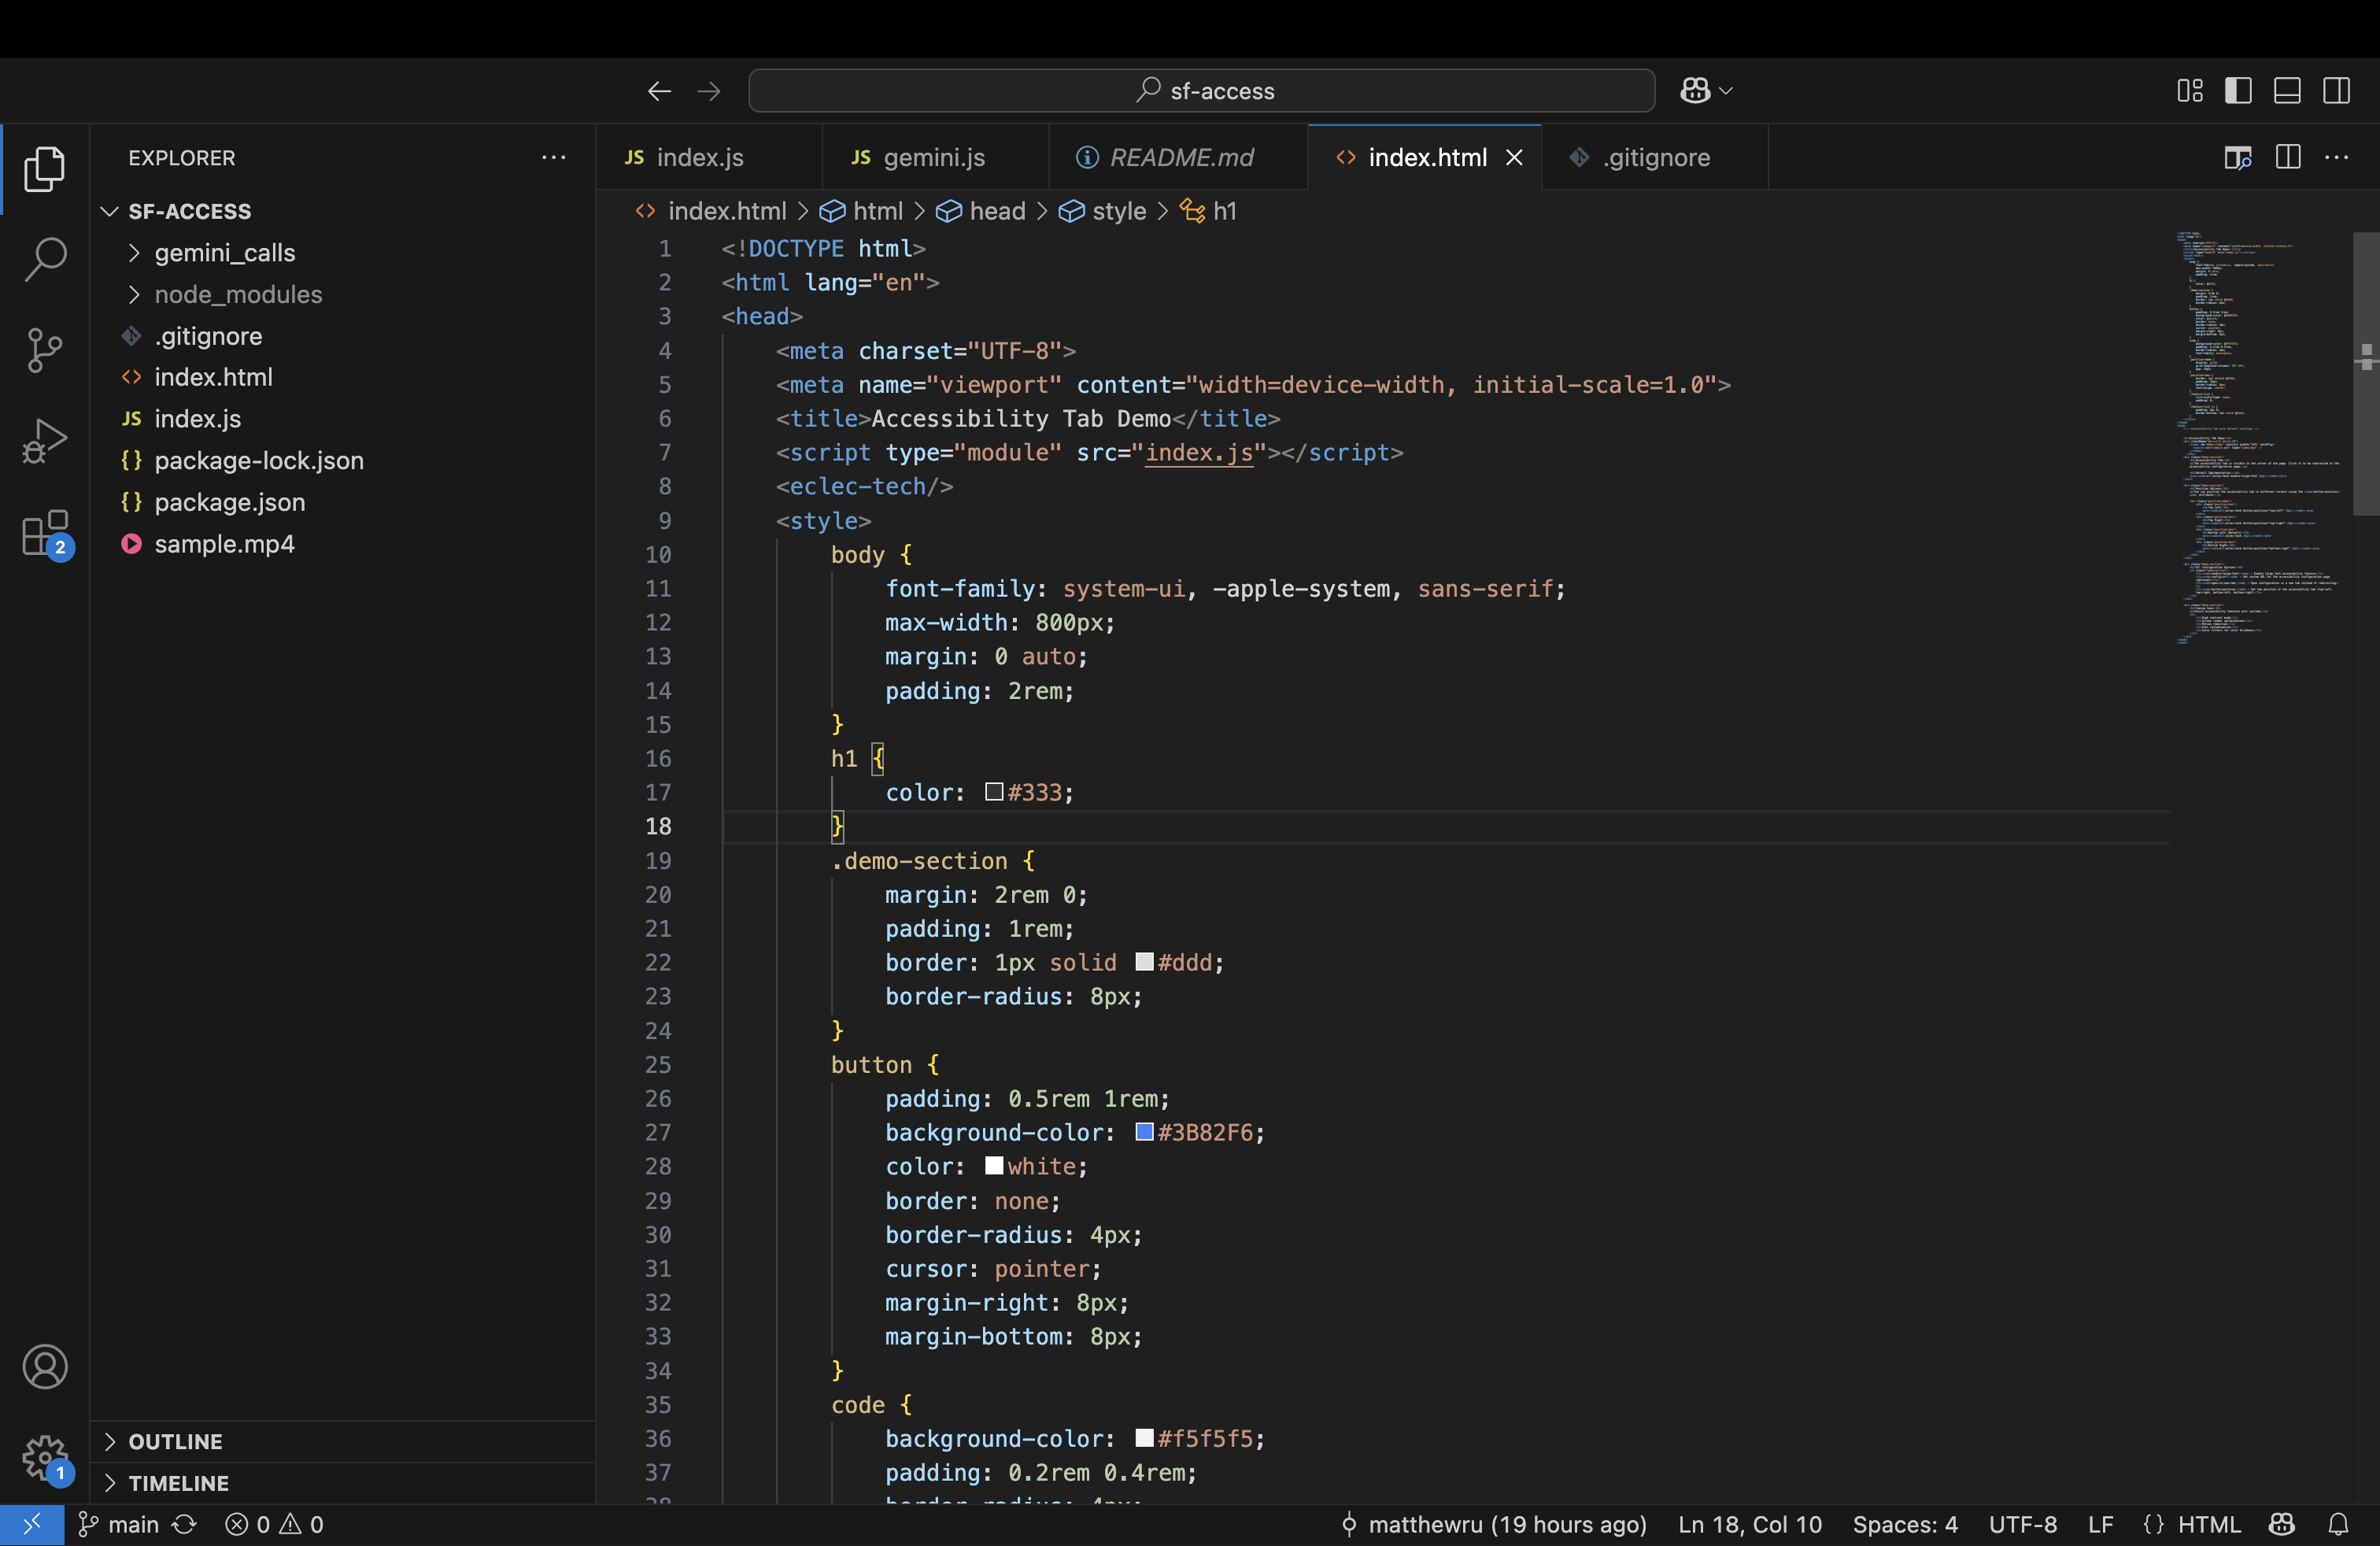This screenshot has width=2380, height=1546.
Task: Switch to the index.js tab
Action: (x=709, y=157)
